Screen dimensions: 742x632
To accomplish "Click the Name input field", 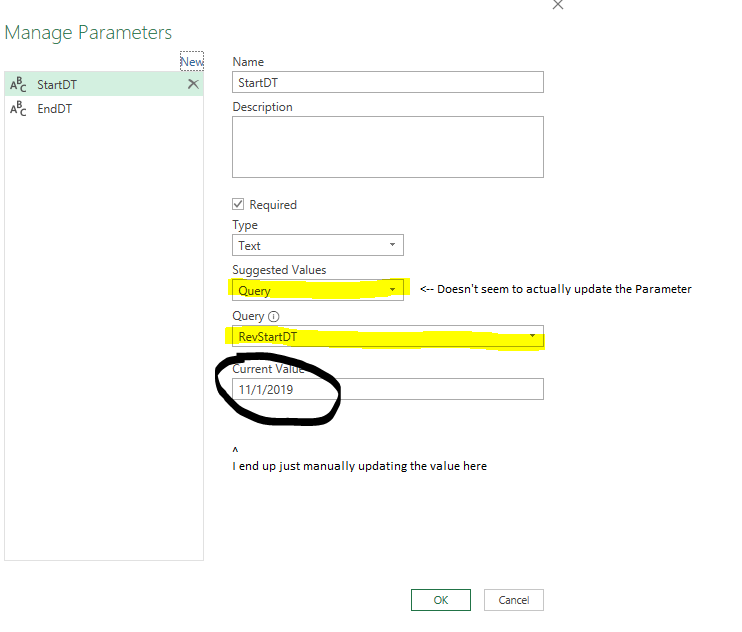I will pos(388,82).
